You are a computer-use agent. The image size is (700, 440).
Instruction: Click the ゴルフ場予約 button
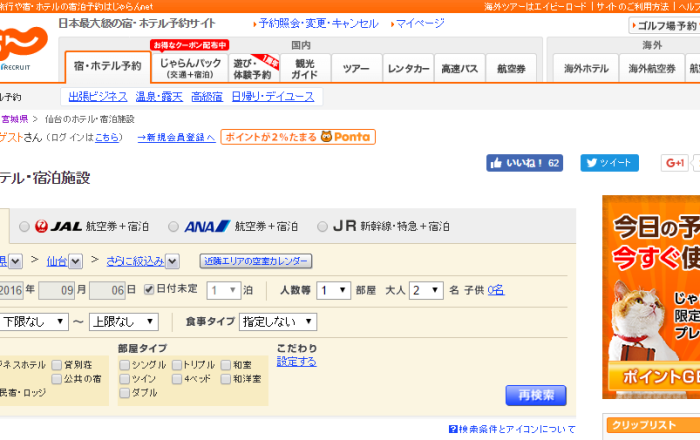664,25
